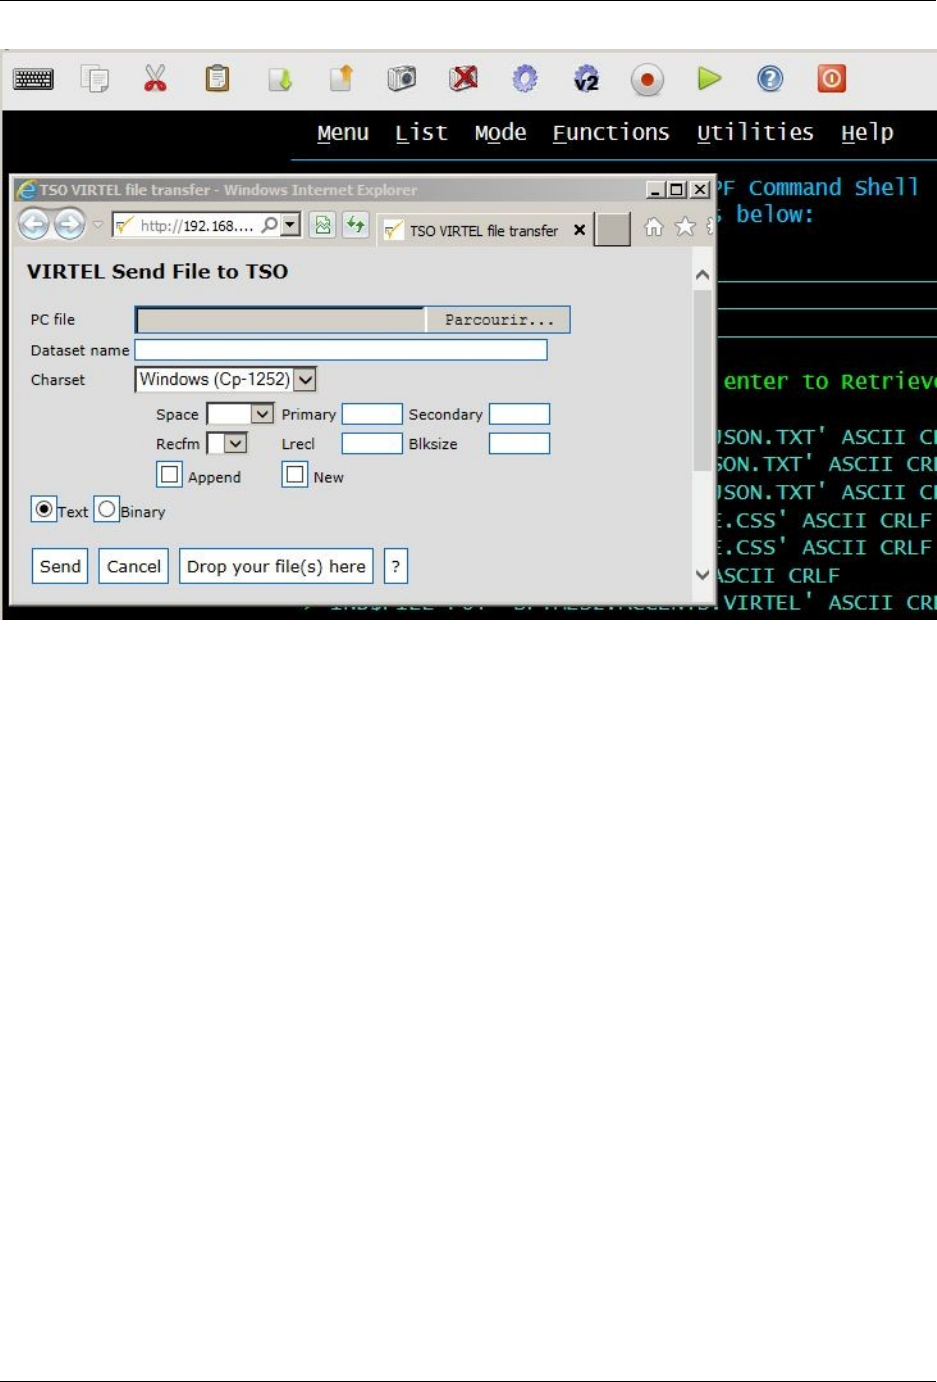Click the vertical scrollbar thumb in transfer window

click(703, 380)
